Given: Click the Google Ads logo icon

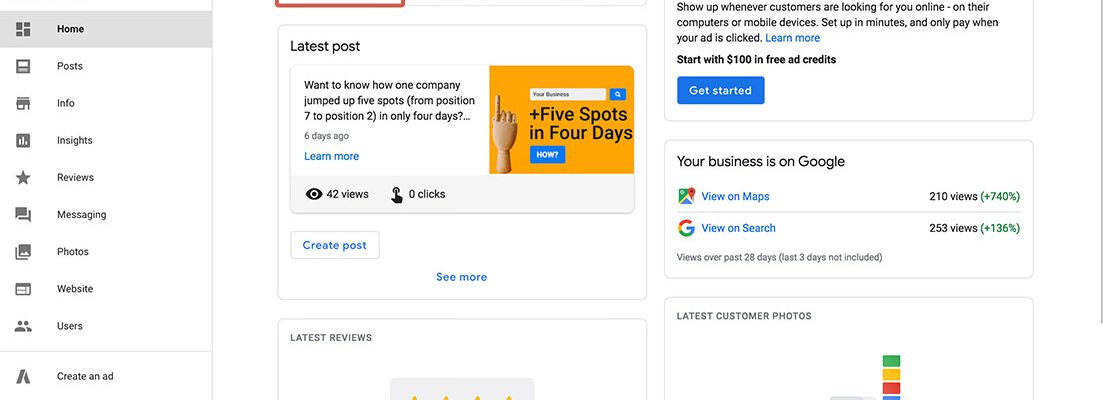Looking at the screenshot, I should coord(23,377).
